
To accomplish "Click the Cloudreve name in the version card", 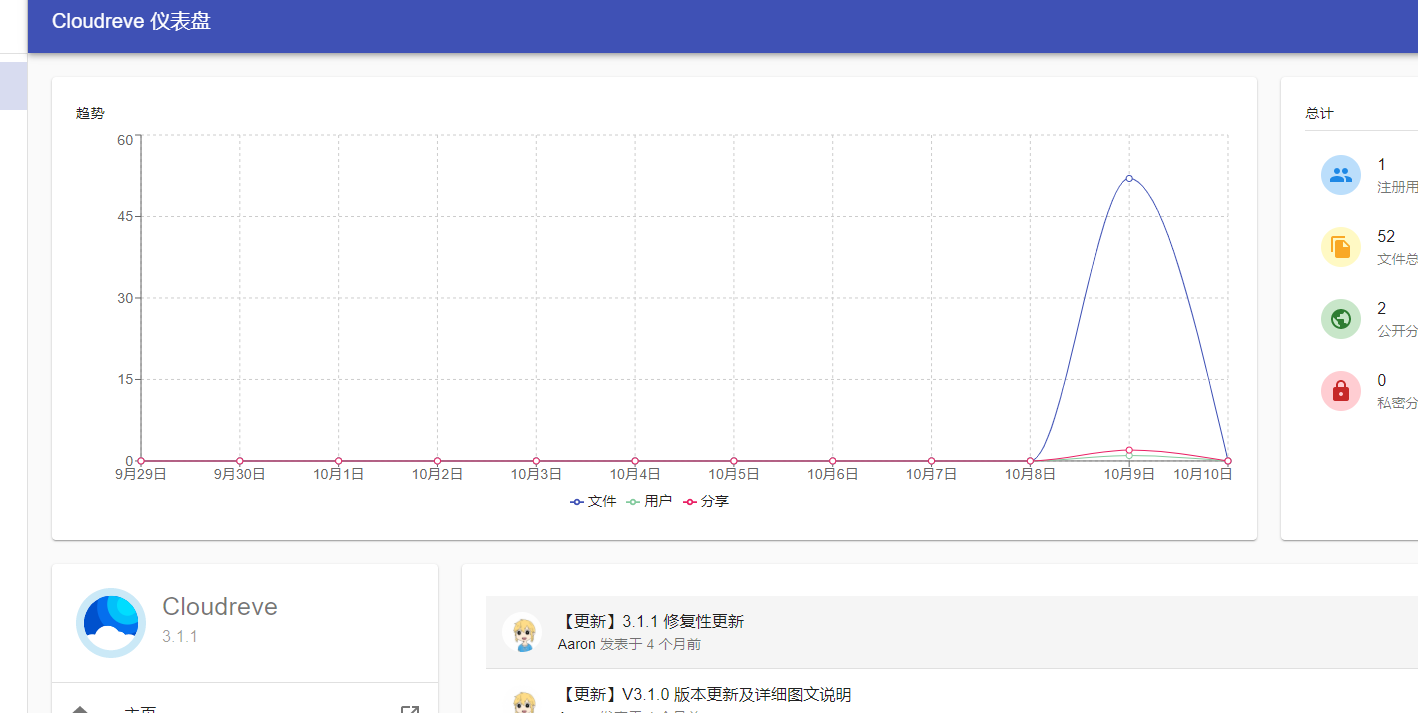I will click(x=220, y=607).
